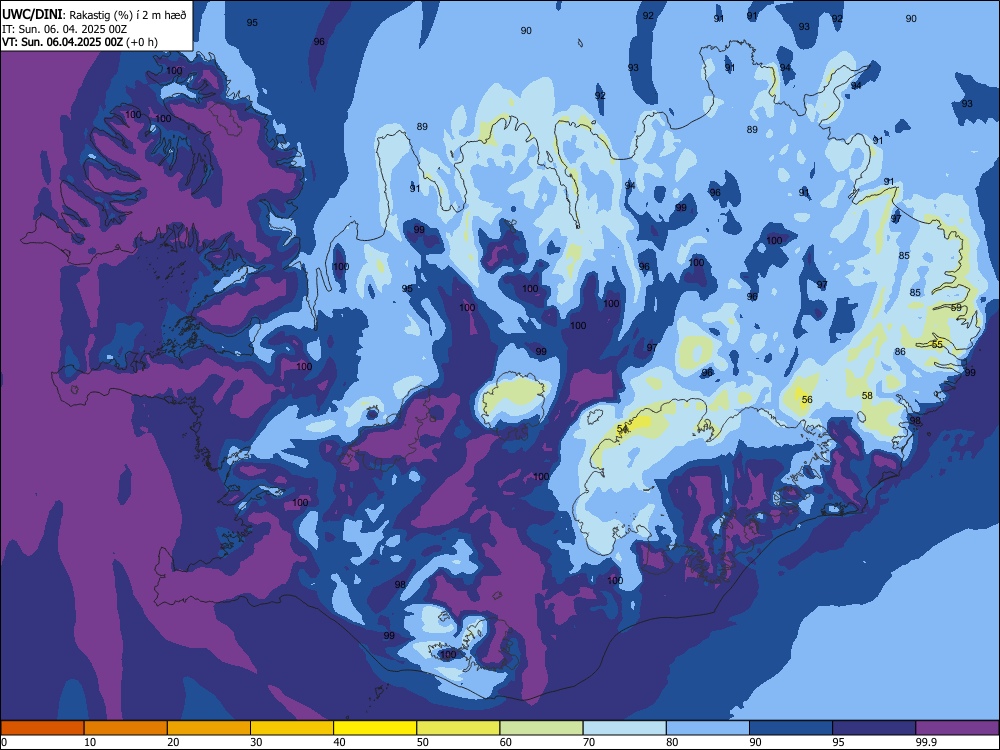Viewport: 1000px width, 750px height.
Task: Click the legend tick label '30'
Action: pyautogui.click(x=256, y=742)
